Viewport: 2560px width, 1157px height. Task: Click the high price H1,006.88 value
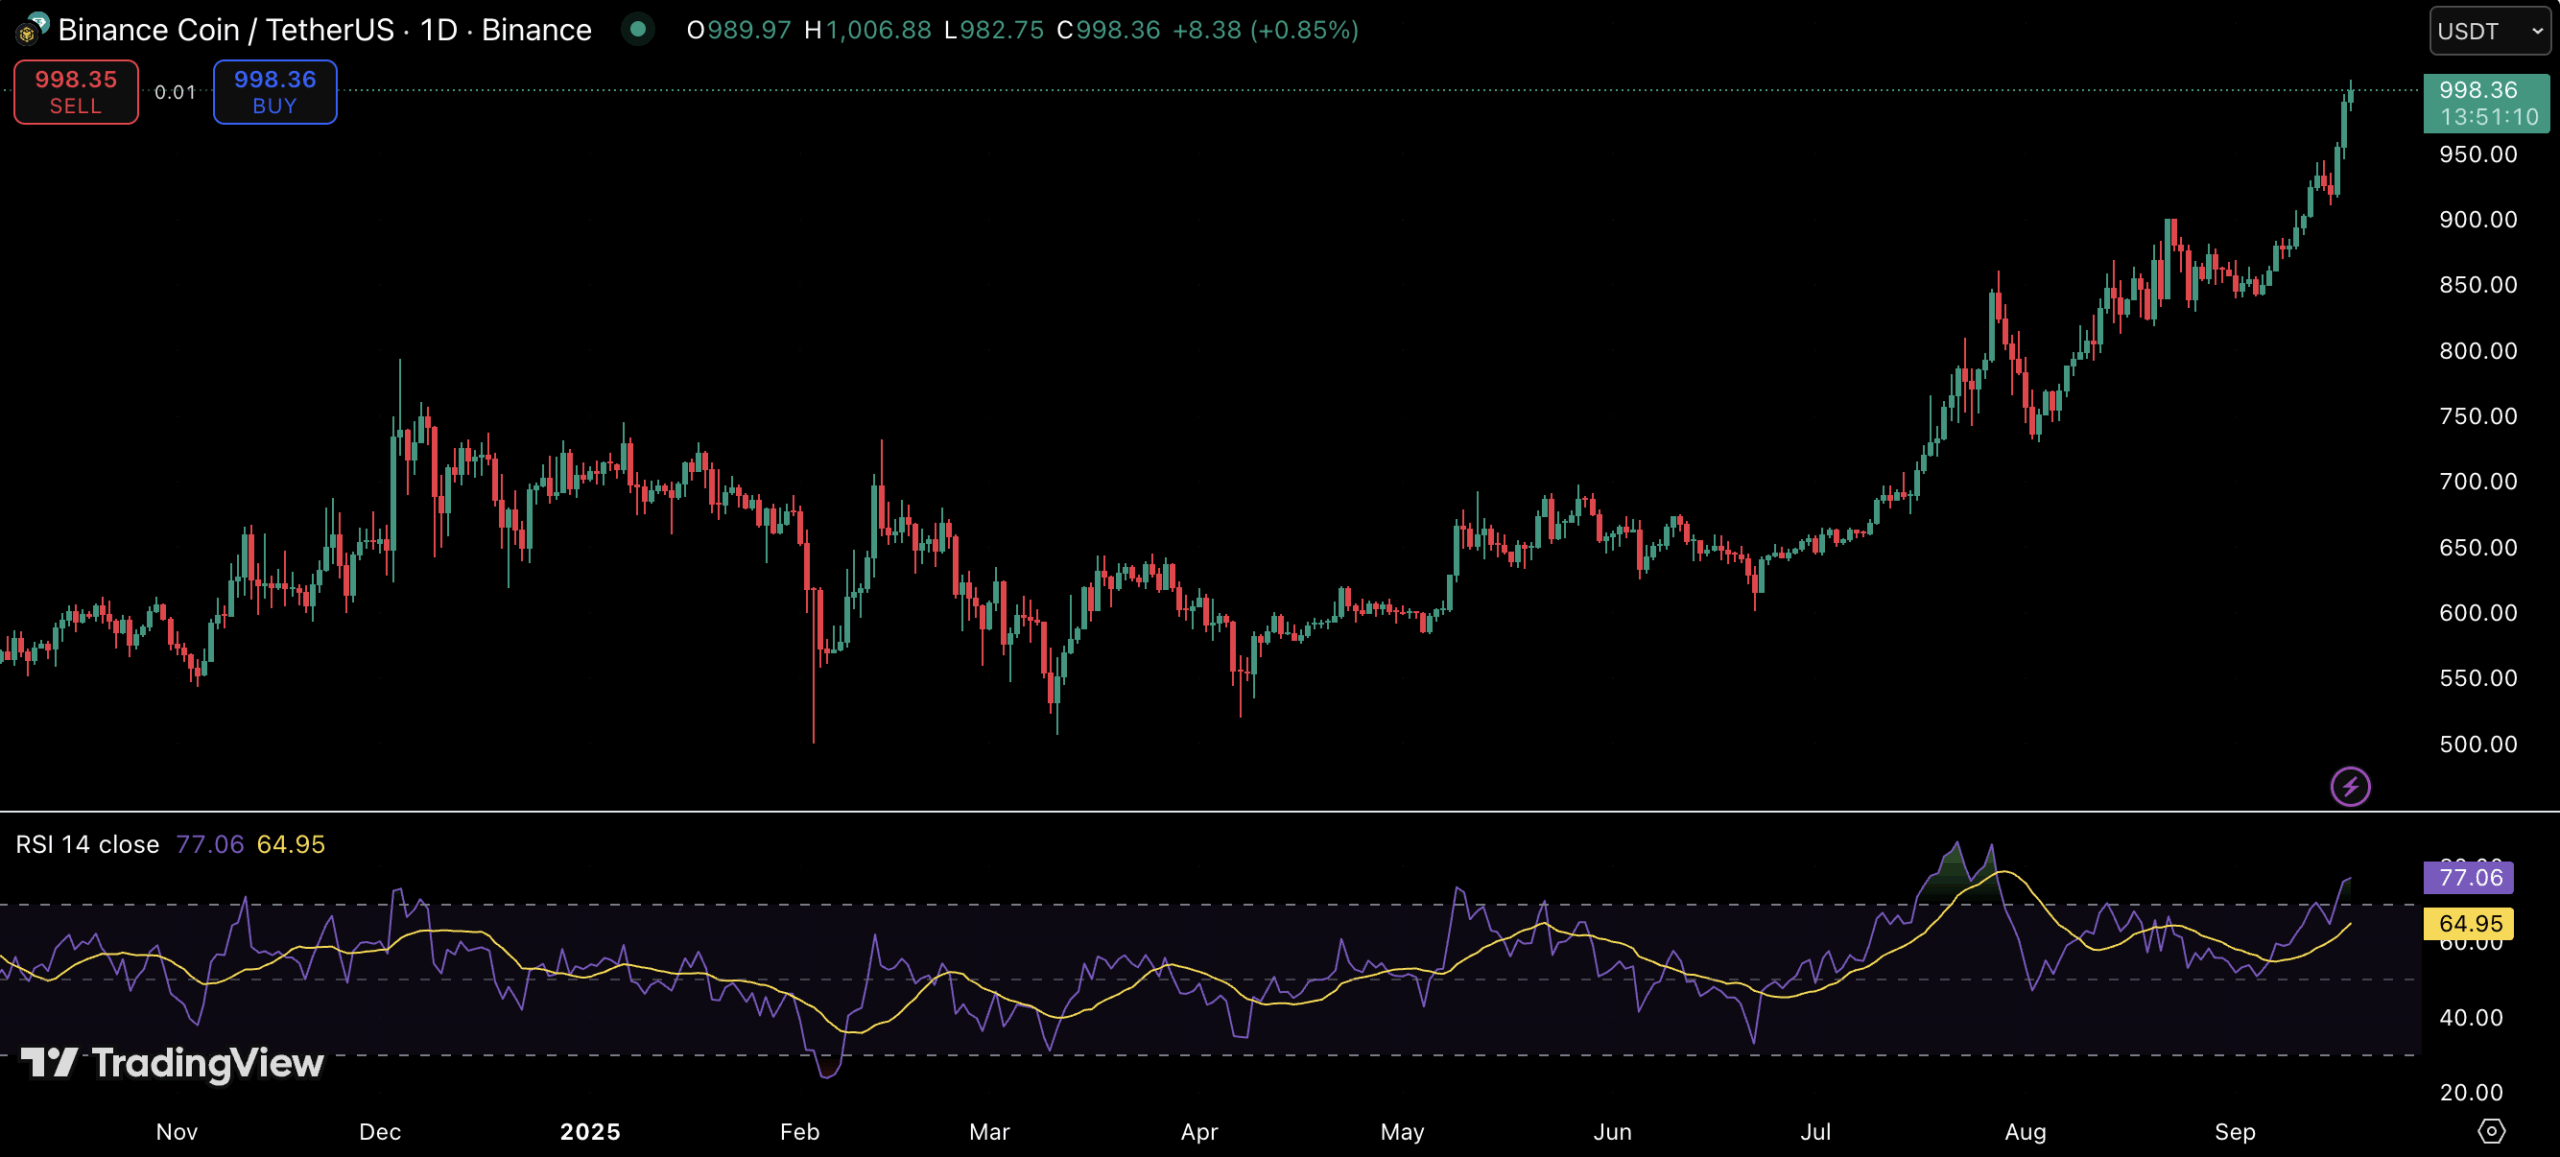pos(868,30)
